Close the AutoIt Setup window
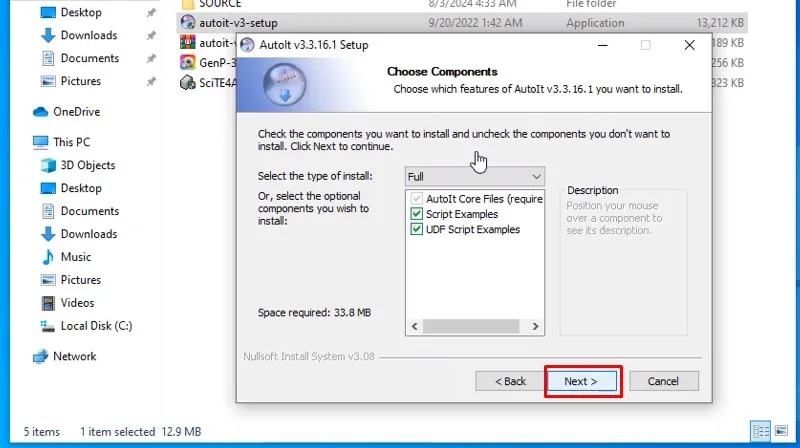The width and height of the screenshot is (800, 448). pyautogui.click(x=689, y=45)
